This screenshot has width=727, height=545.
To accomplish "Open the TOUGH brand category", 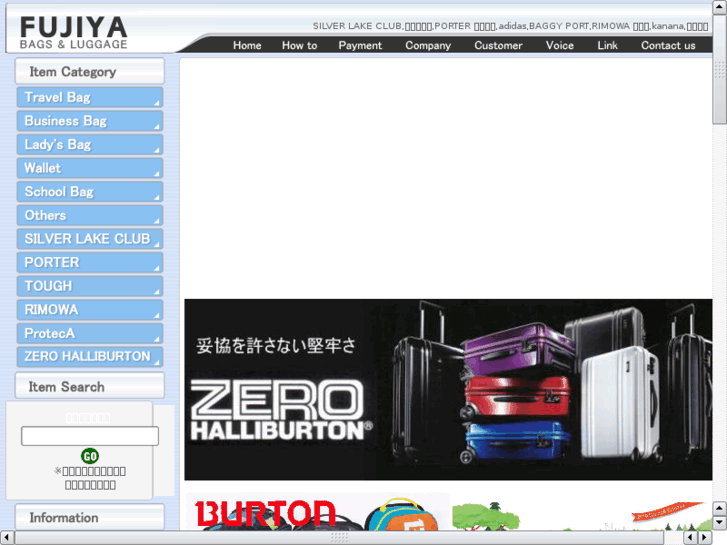I will [x=90, y=286].
